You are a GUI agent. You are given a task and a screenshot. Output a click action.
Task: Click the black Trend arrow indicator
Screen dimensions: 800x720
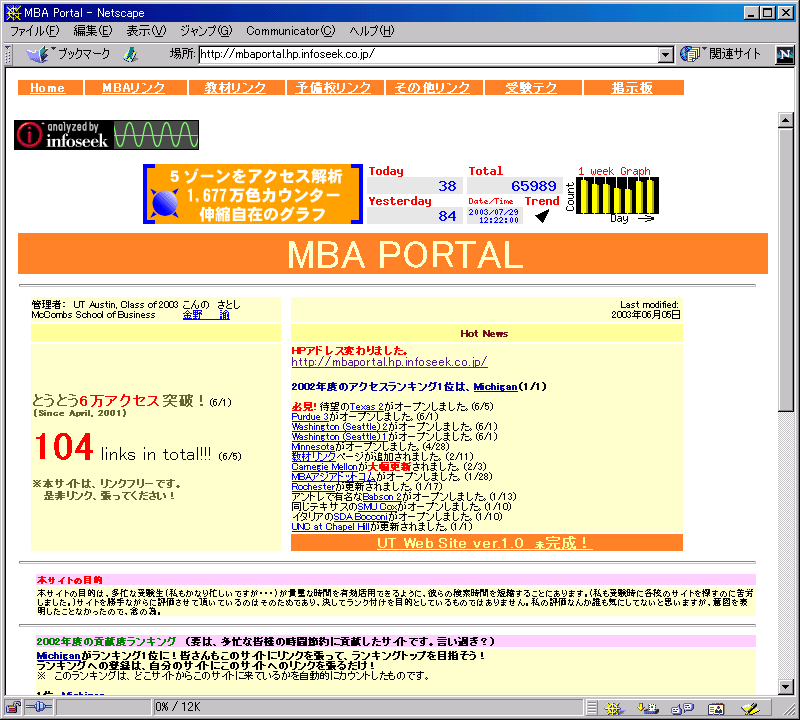(x=542, y=216)
